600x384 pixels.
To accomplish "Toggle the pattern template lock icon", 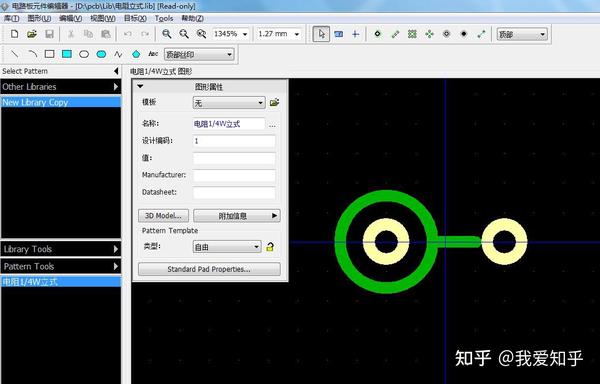I will pyautogui.click(x=270, y=247).
